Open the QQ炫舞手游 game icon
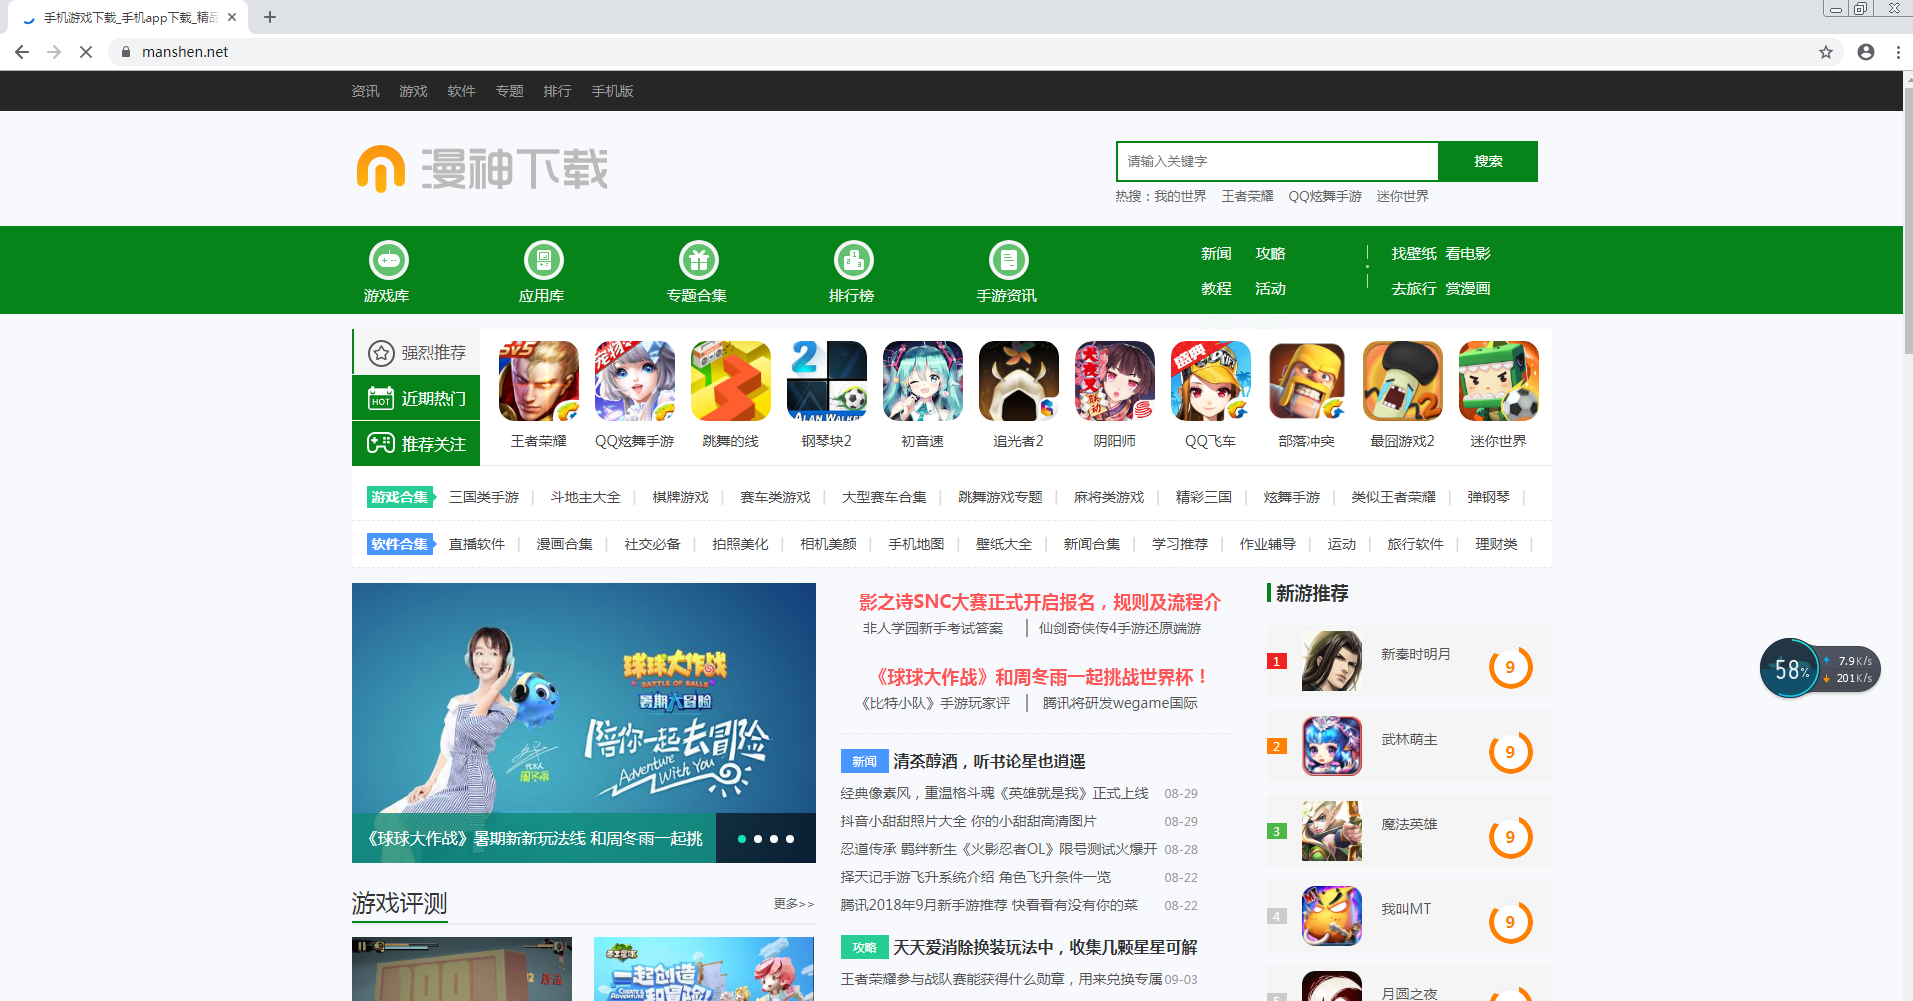Viewport: 1913px width, 1001px height. pos(635,381)
